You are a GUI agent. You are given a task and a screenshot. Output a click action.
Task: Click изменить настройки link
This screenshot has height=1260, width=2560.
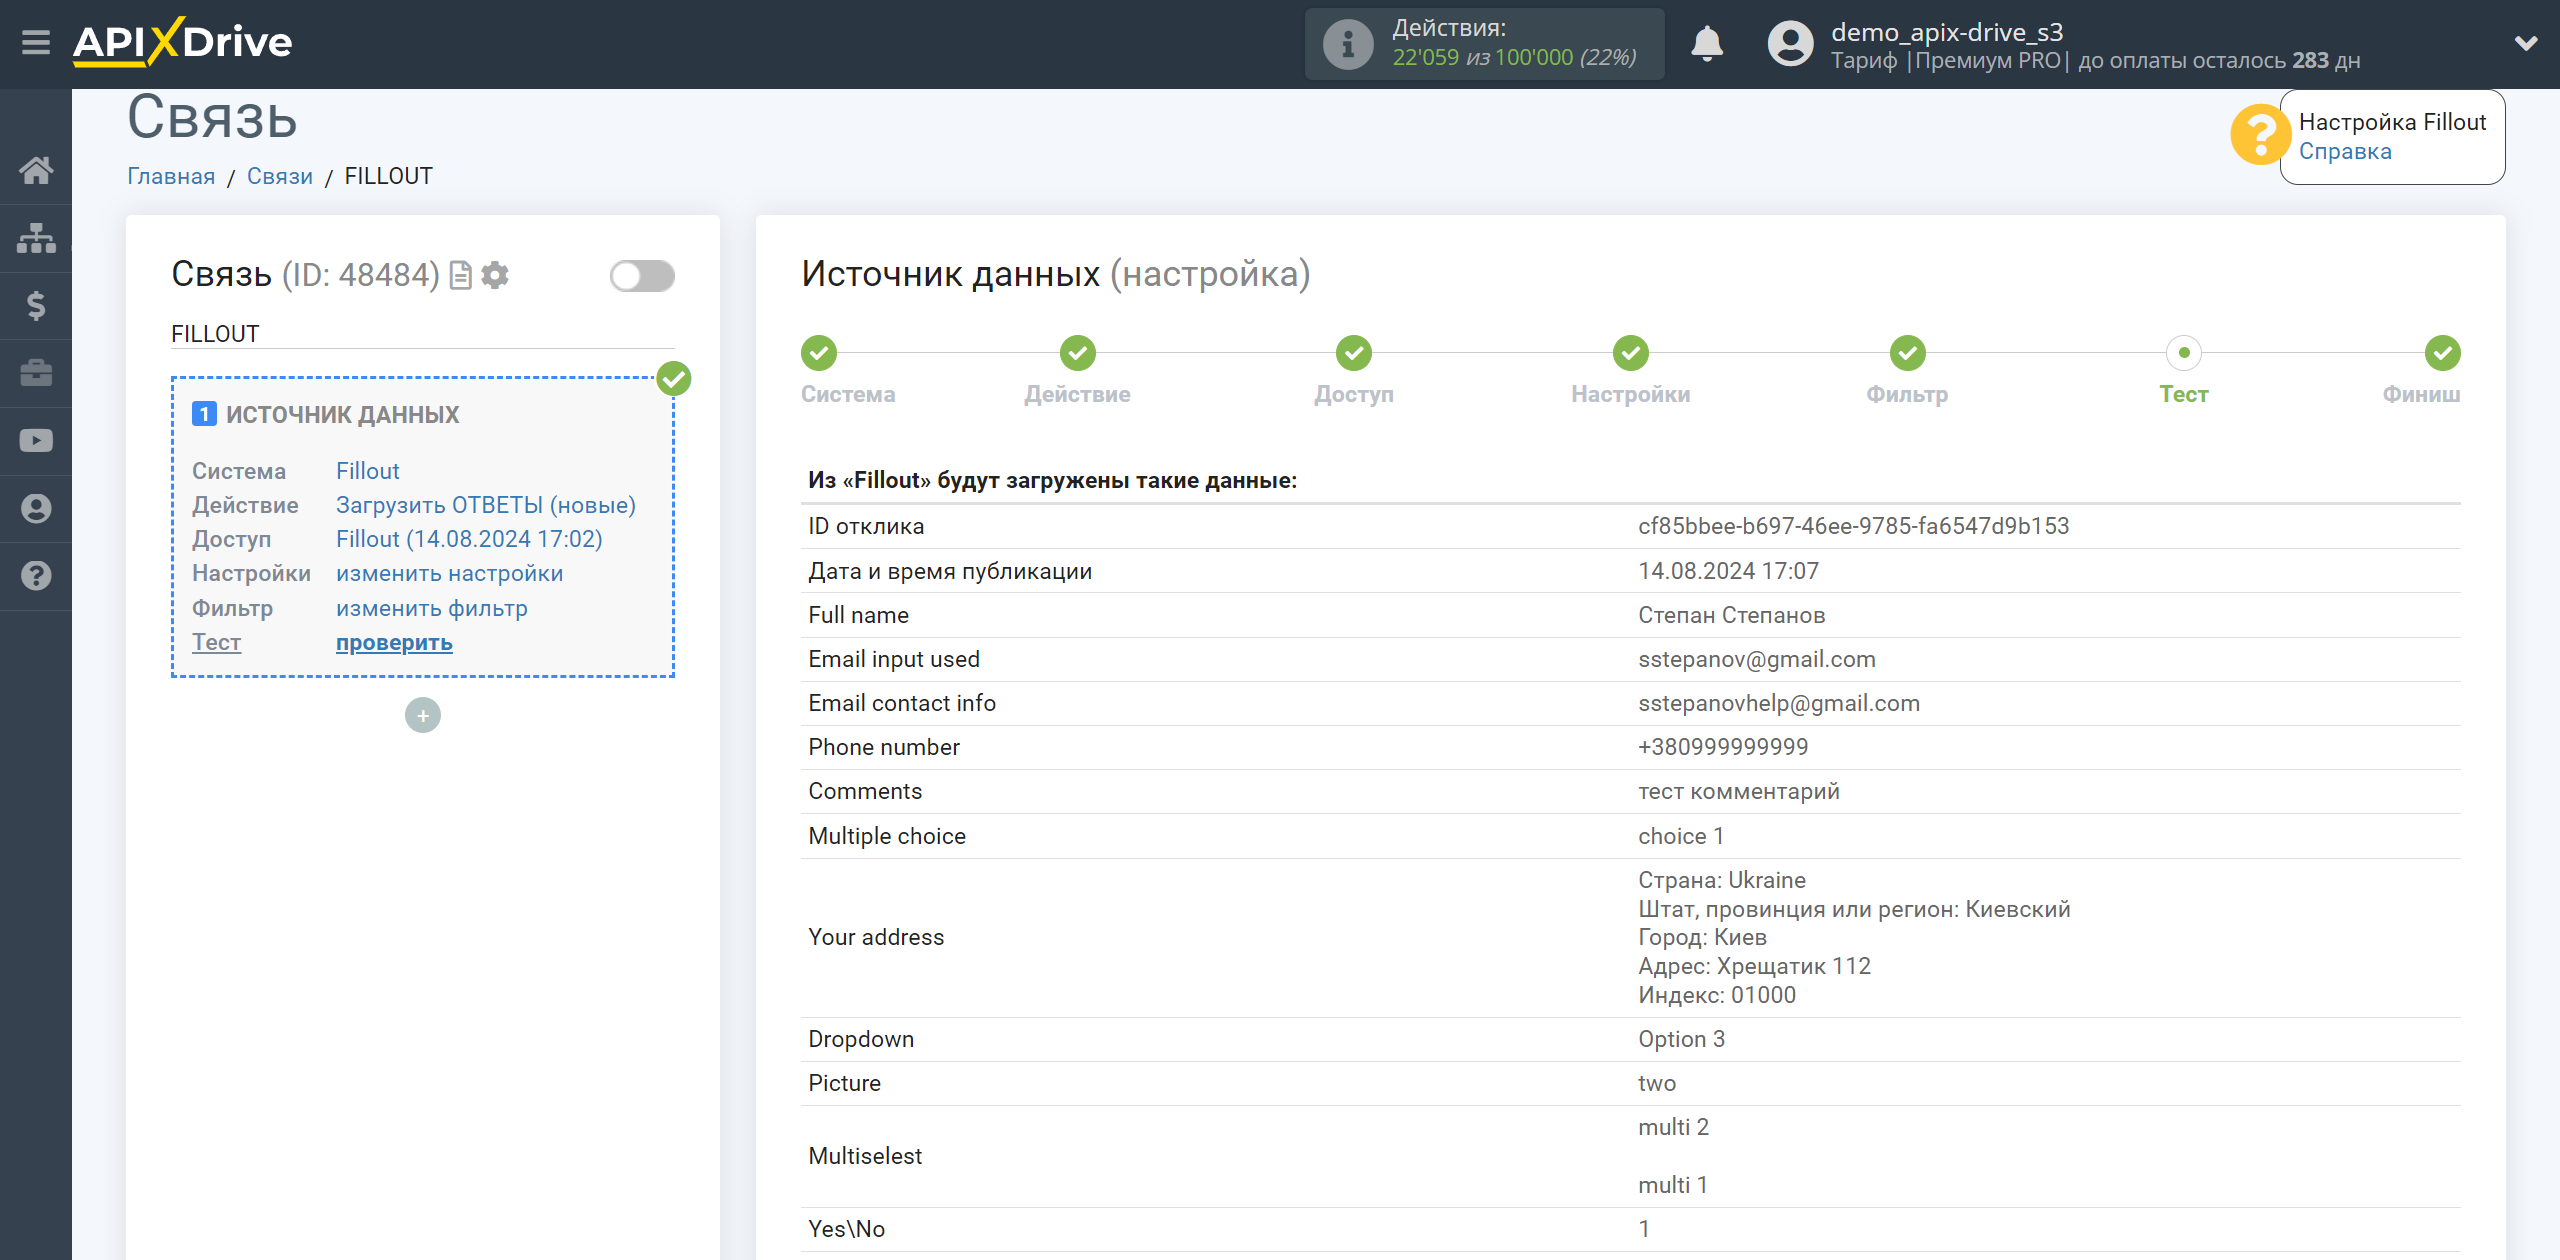pos(449,573)
